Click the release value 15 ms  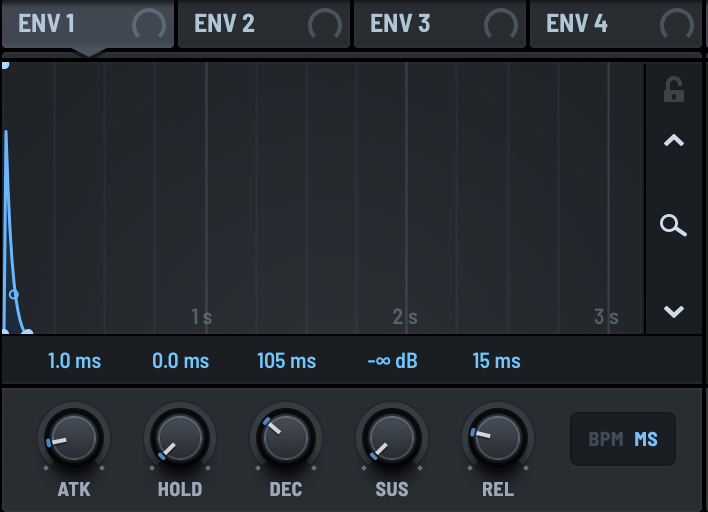(x=496, y=361)
